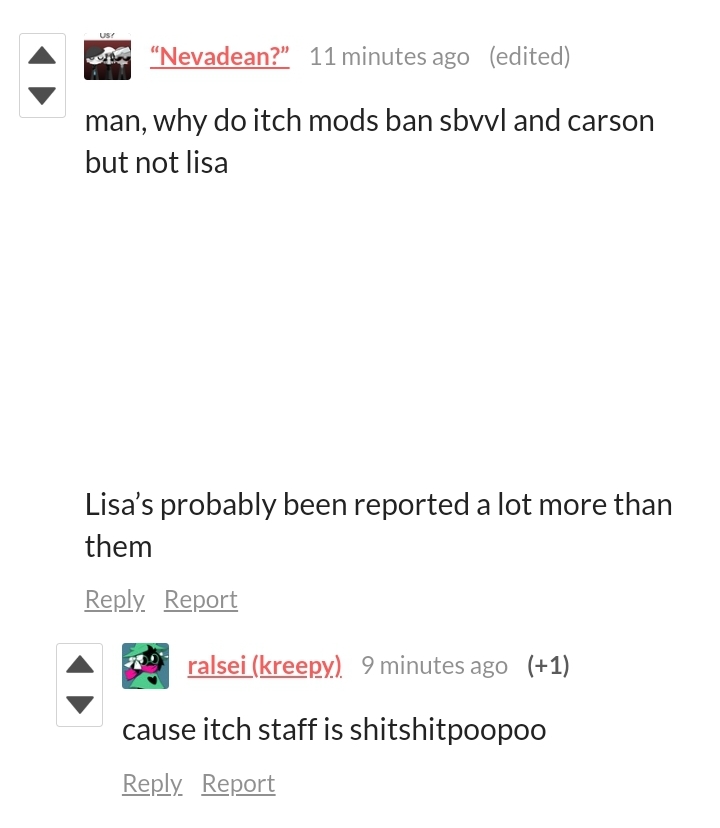Click the "9 minutes ago" timestamp
This screenshot has width=720, height=828.
point(434,665)
